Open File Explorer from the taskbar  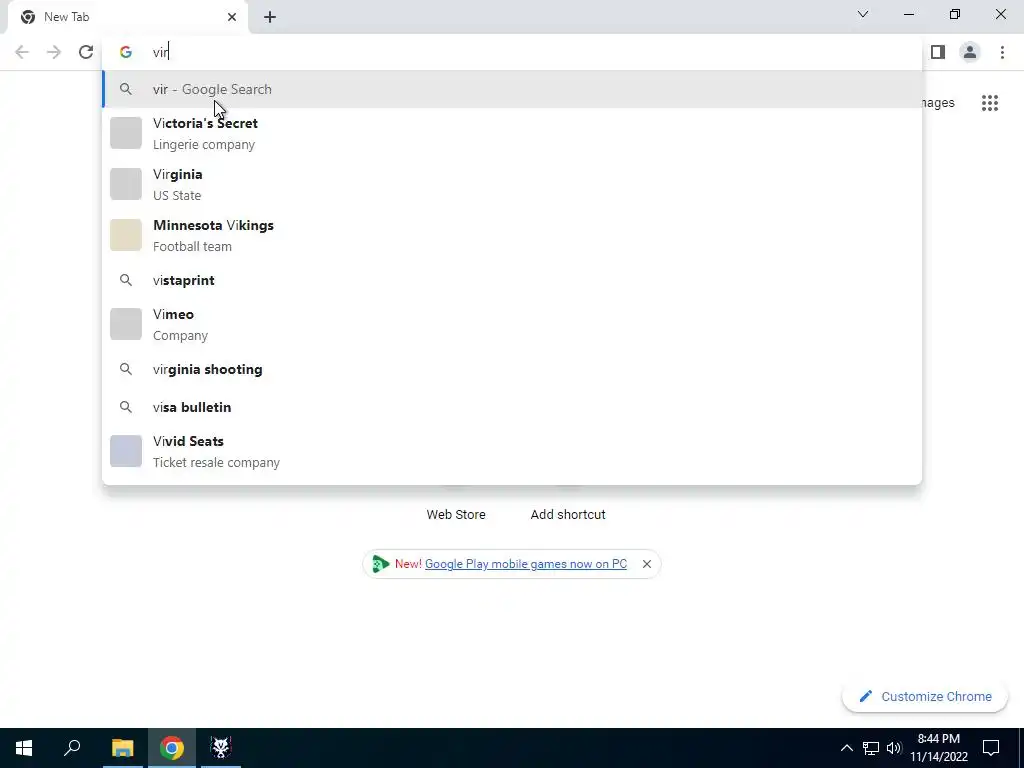click(x=122, y=748)
